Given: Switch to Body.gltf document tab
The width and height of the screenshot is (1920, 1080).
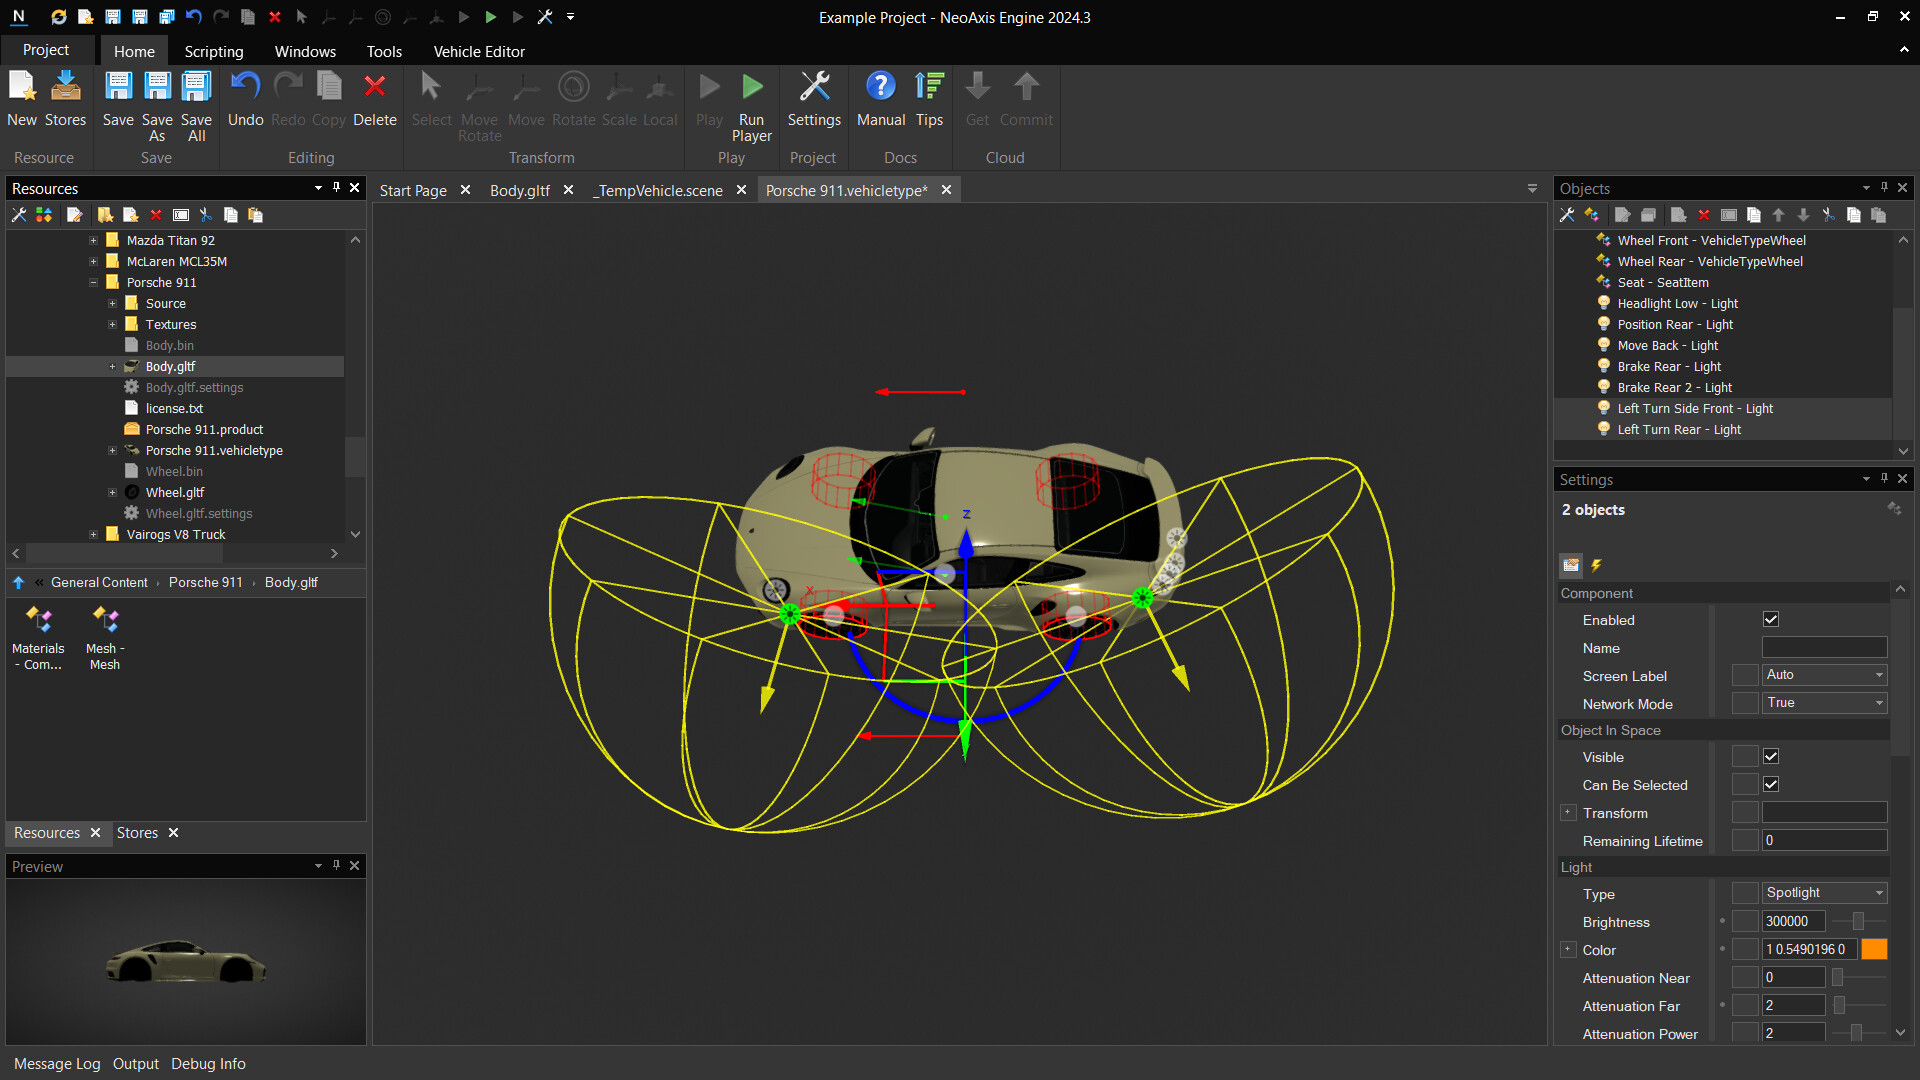Looking at the screenshot, I should point(520,190).
